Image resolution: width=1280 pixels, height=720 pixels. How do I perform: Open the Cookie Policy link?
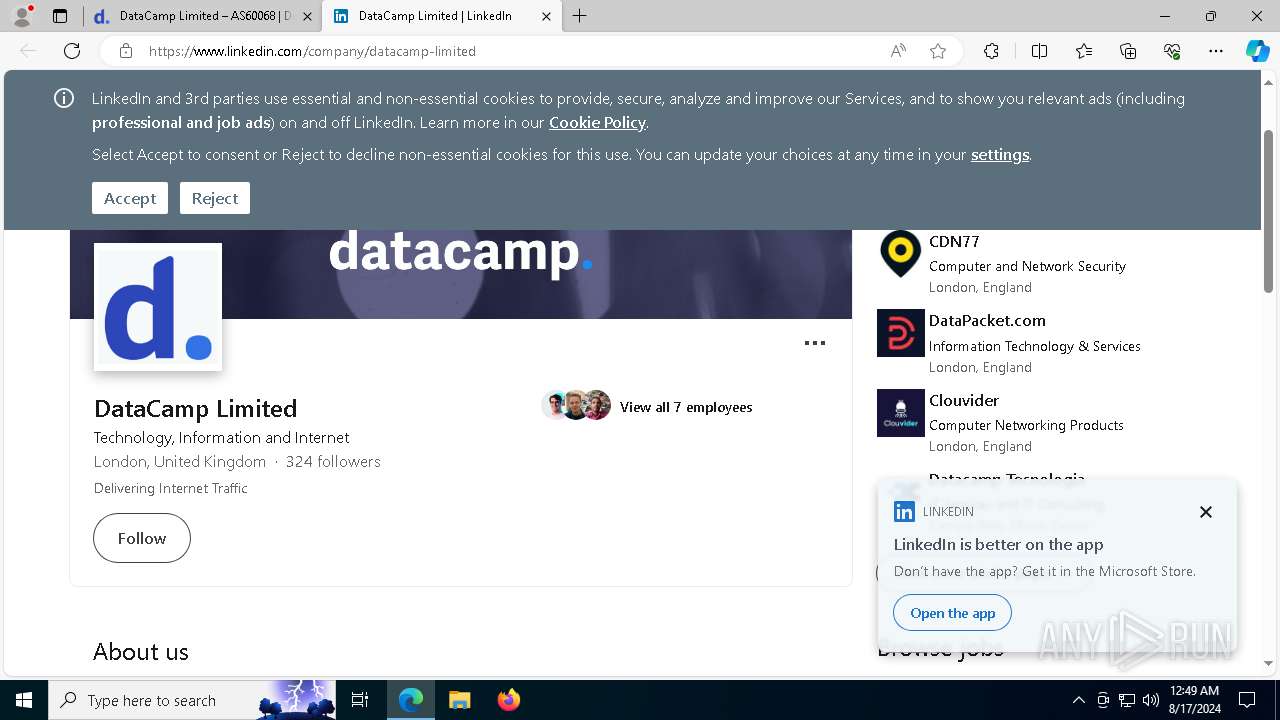tap(597, 122)
